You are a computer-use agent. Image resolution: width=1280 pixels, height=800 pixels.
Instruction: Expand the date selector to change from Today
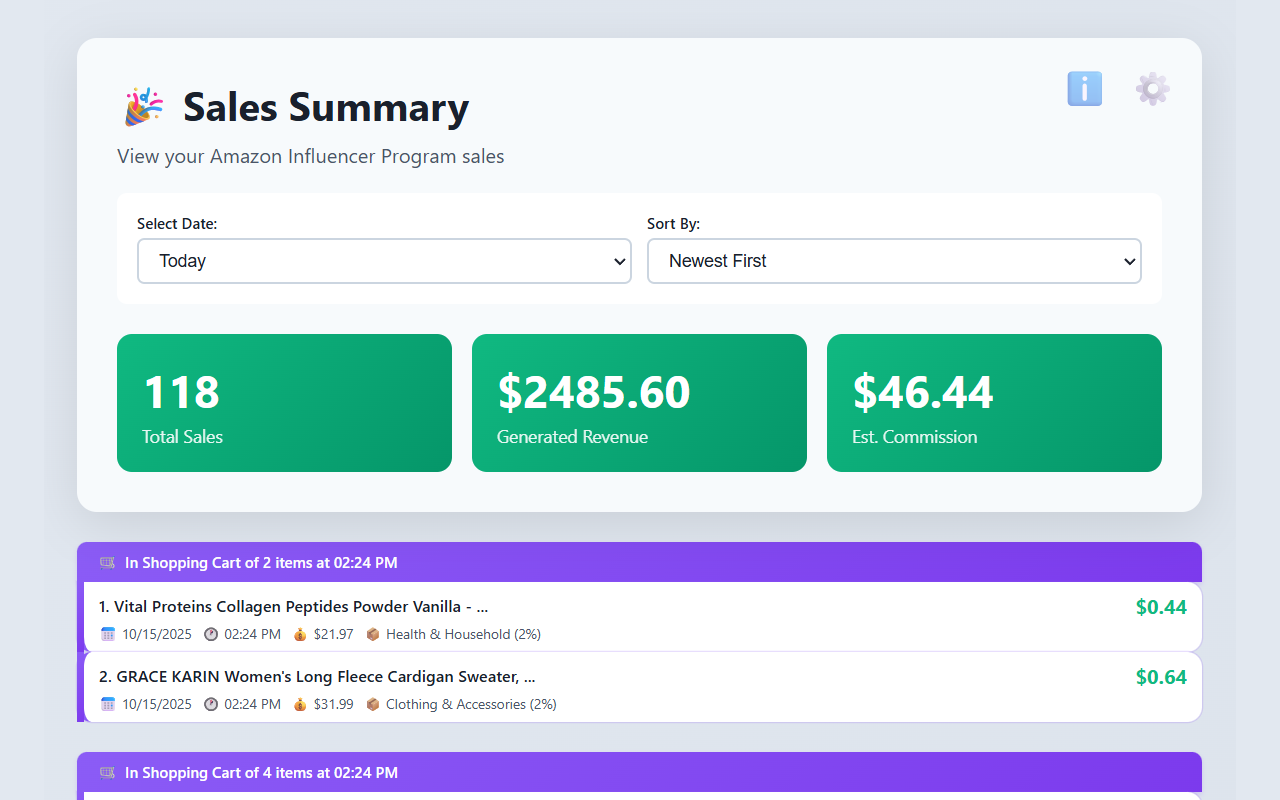384,261
